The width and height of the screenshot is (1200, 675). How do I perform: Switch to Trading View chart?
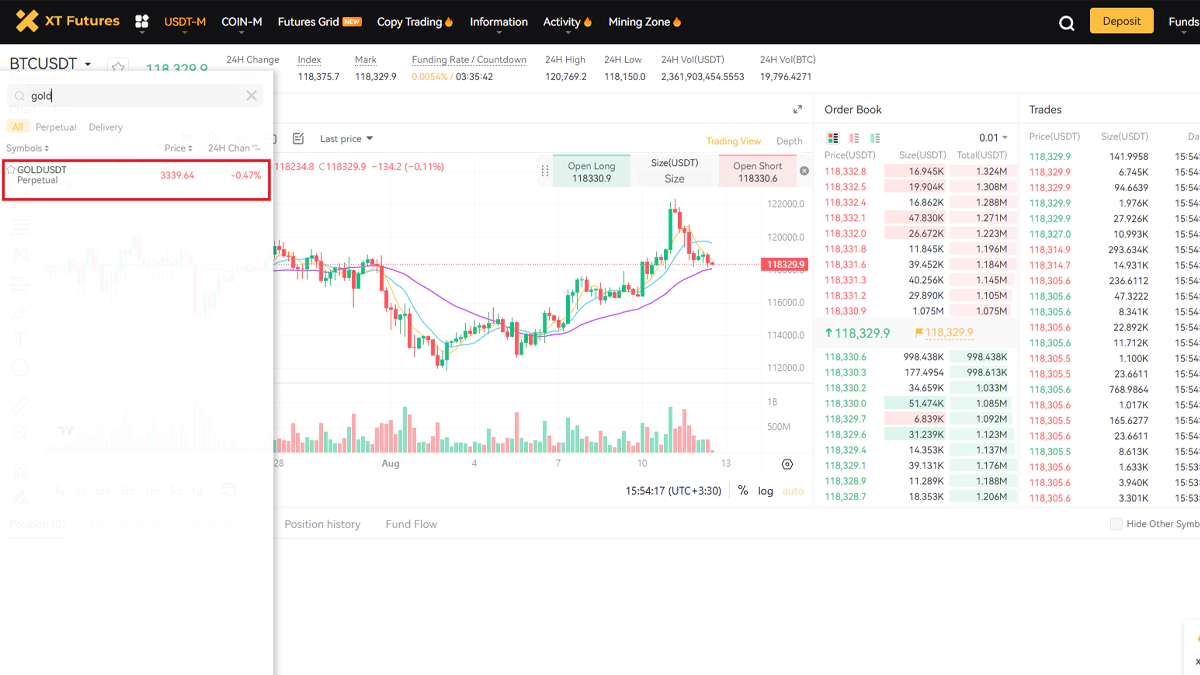pyautogui.click(x=733, y=141)
